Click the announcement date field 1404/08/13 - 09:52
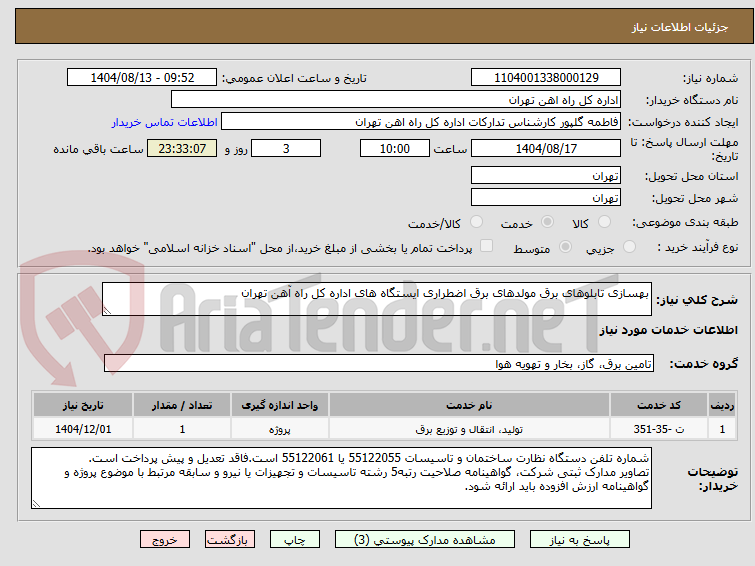755x566 pixels. point(142,78)
